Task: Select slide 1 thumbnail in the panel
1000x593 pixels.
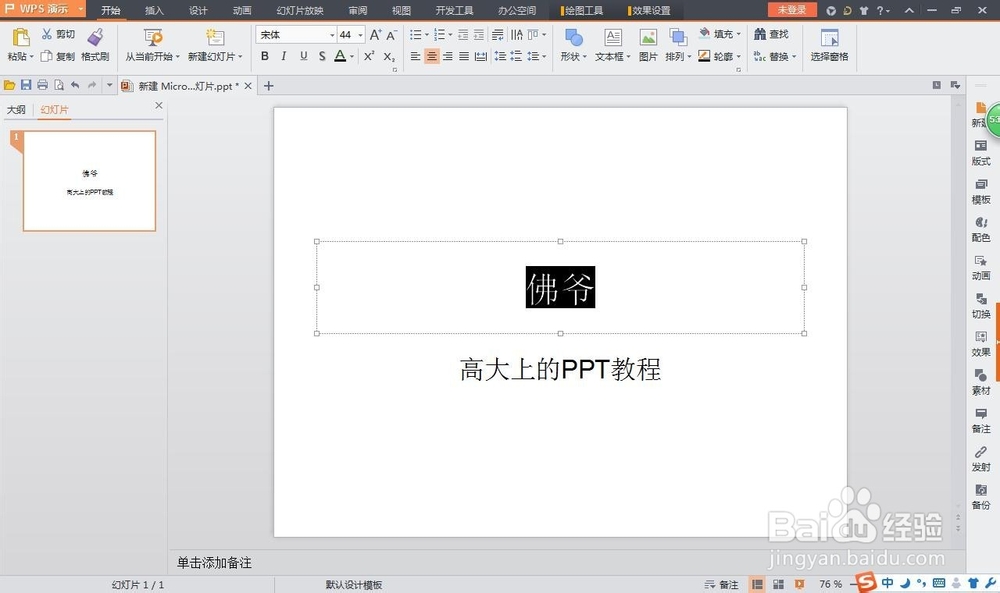Action: coord(88,180)
